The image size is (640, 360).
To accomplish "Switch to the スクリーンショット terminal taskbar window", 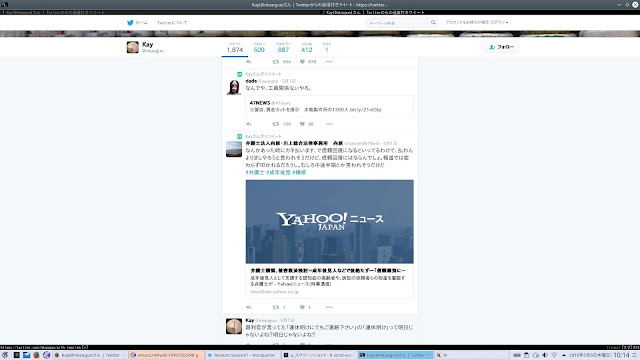I will click(x=319, y=355).
